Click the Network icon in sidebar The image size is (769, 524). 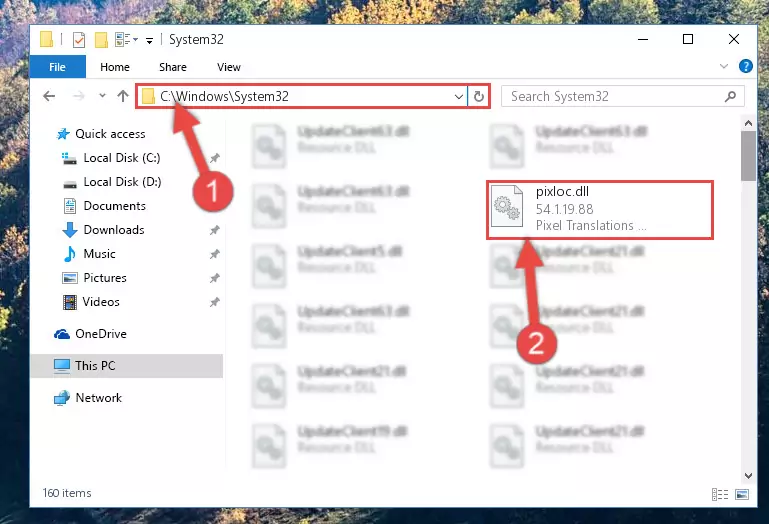click(62, 398)
